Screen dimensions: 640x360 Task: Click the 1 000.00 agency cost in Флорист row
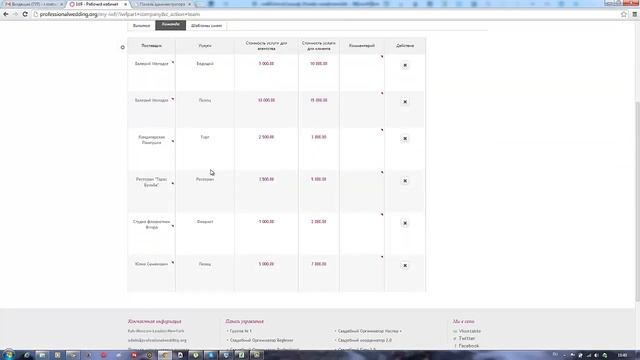[x=266, y=222]
